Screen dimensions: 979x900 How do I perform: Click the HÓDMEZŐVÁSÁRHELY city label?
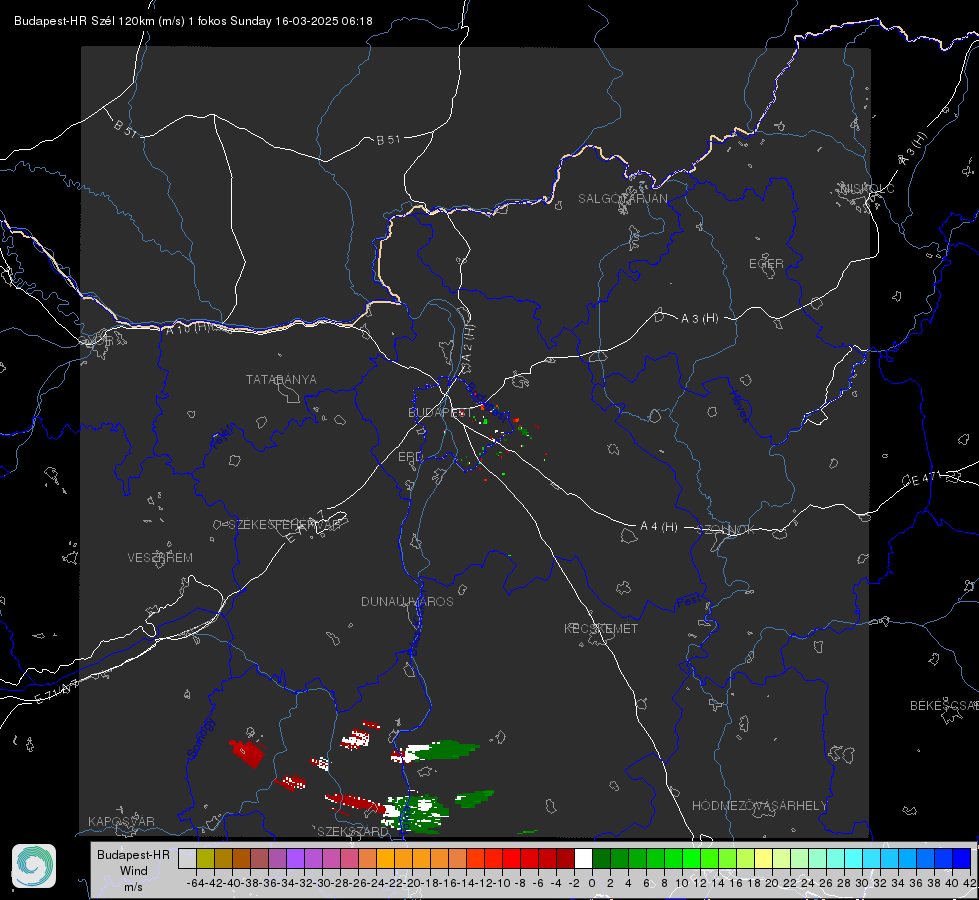pos(759,806)
